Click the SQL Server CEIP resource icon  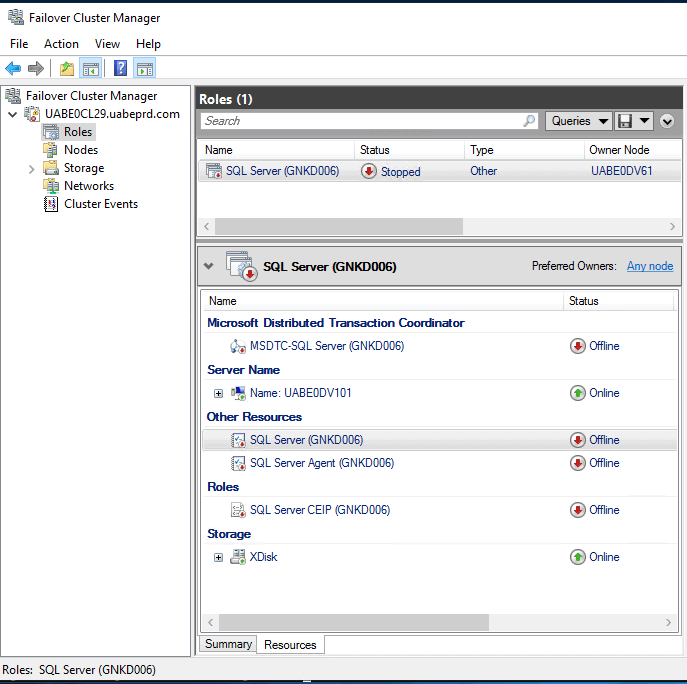click(x=238, y=510)
